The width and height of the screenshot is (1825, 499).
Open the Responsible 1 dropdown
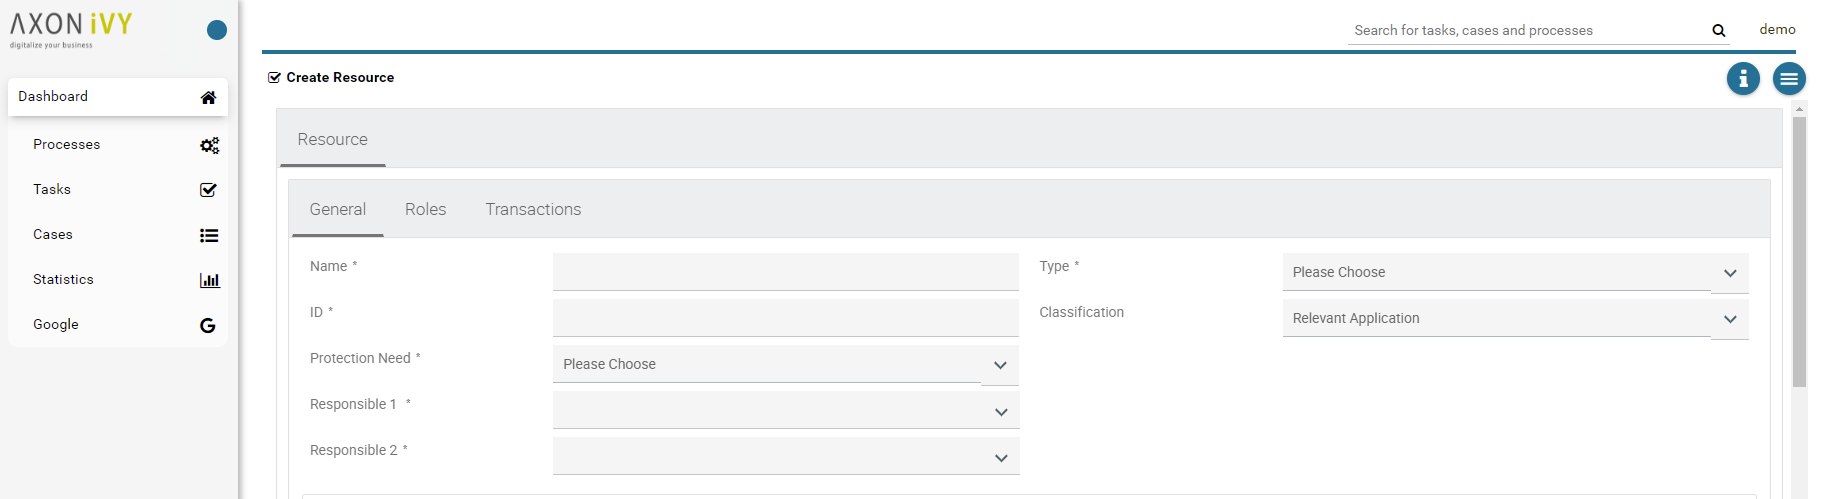(1000, 411)
